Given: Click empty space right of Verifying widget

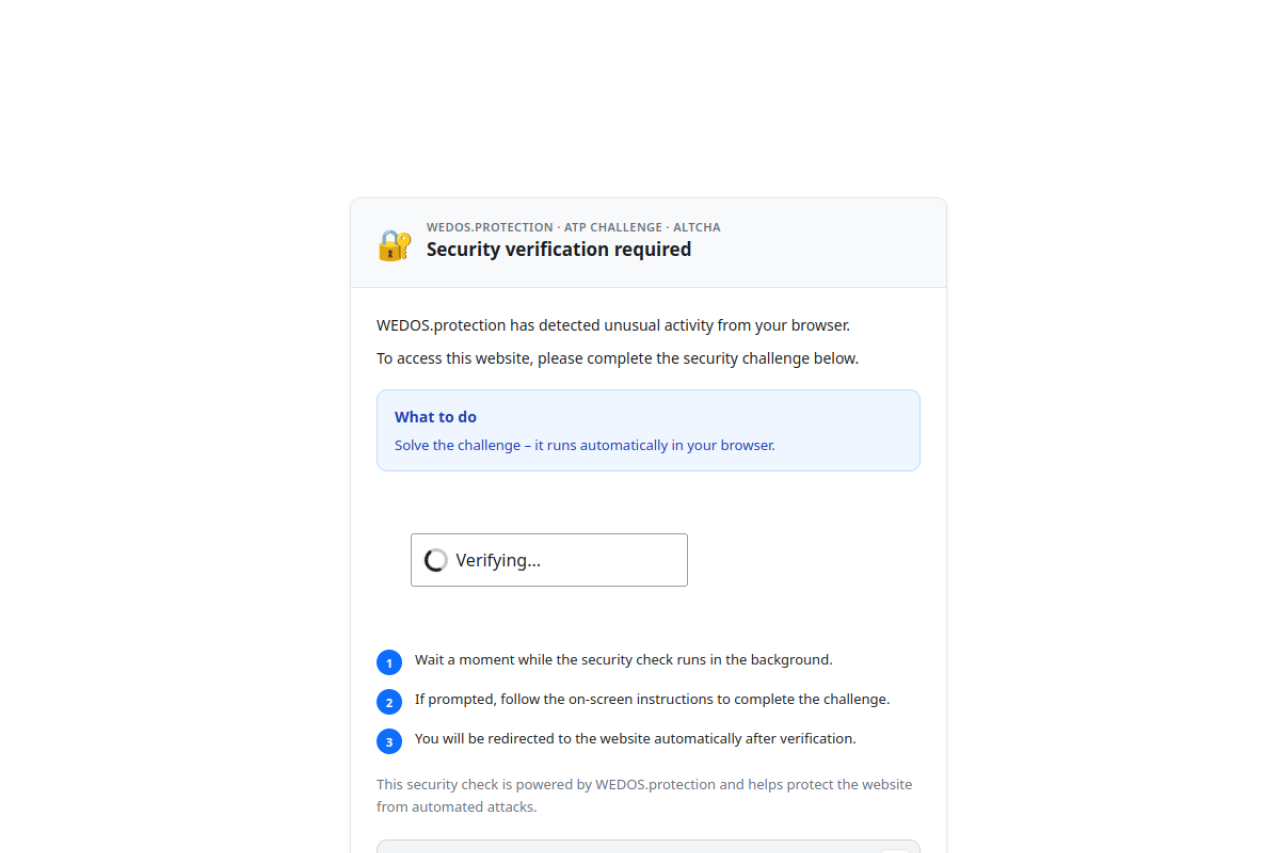Looking at the screenshot, I should point(800,560).
